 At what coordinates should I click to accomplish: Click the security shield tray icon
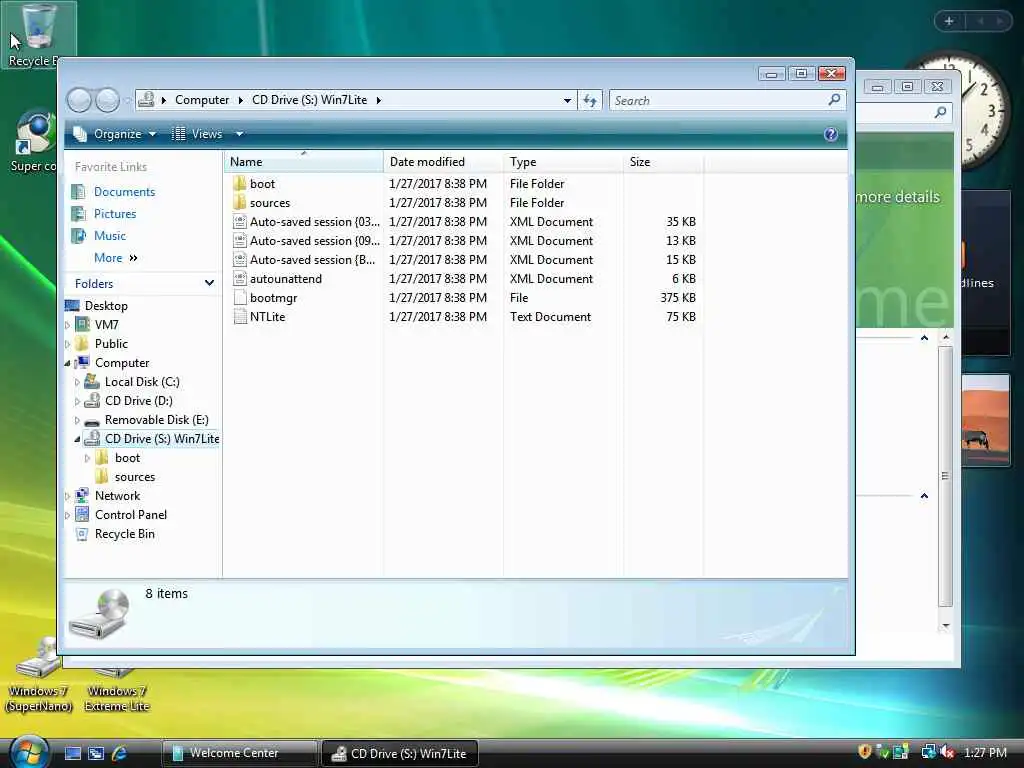coord(865,752)
